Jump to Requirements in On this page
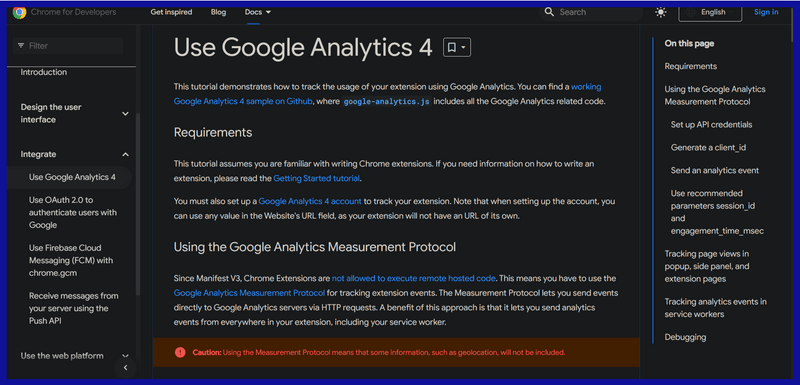Image resolution: width=800 pixels, height=385 pixels. point(690,66)
